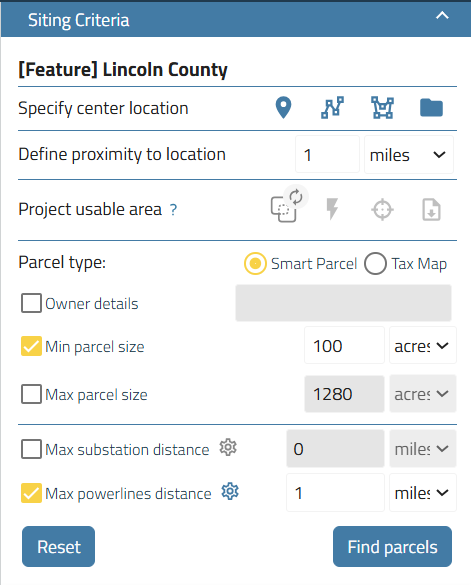
Task: Click the refresh usable area icon
Action: pyautogui.click(x=296, y=196)
